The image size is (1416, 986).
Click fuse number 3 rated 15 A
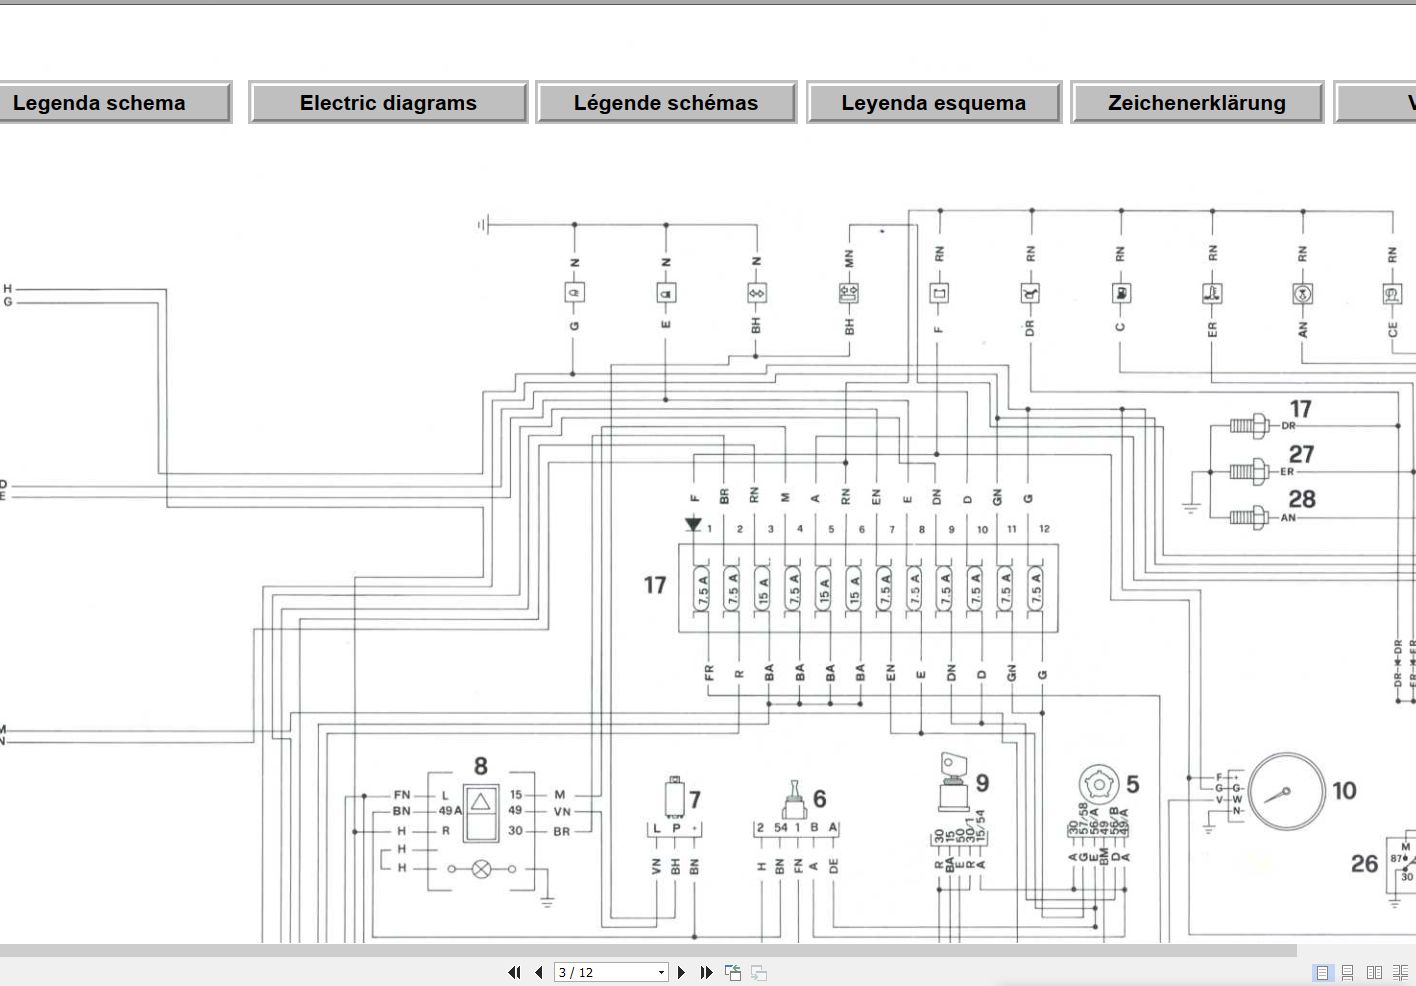764,589
